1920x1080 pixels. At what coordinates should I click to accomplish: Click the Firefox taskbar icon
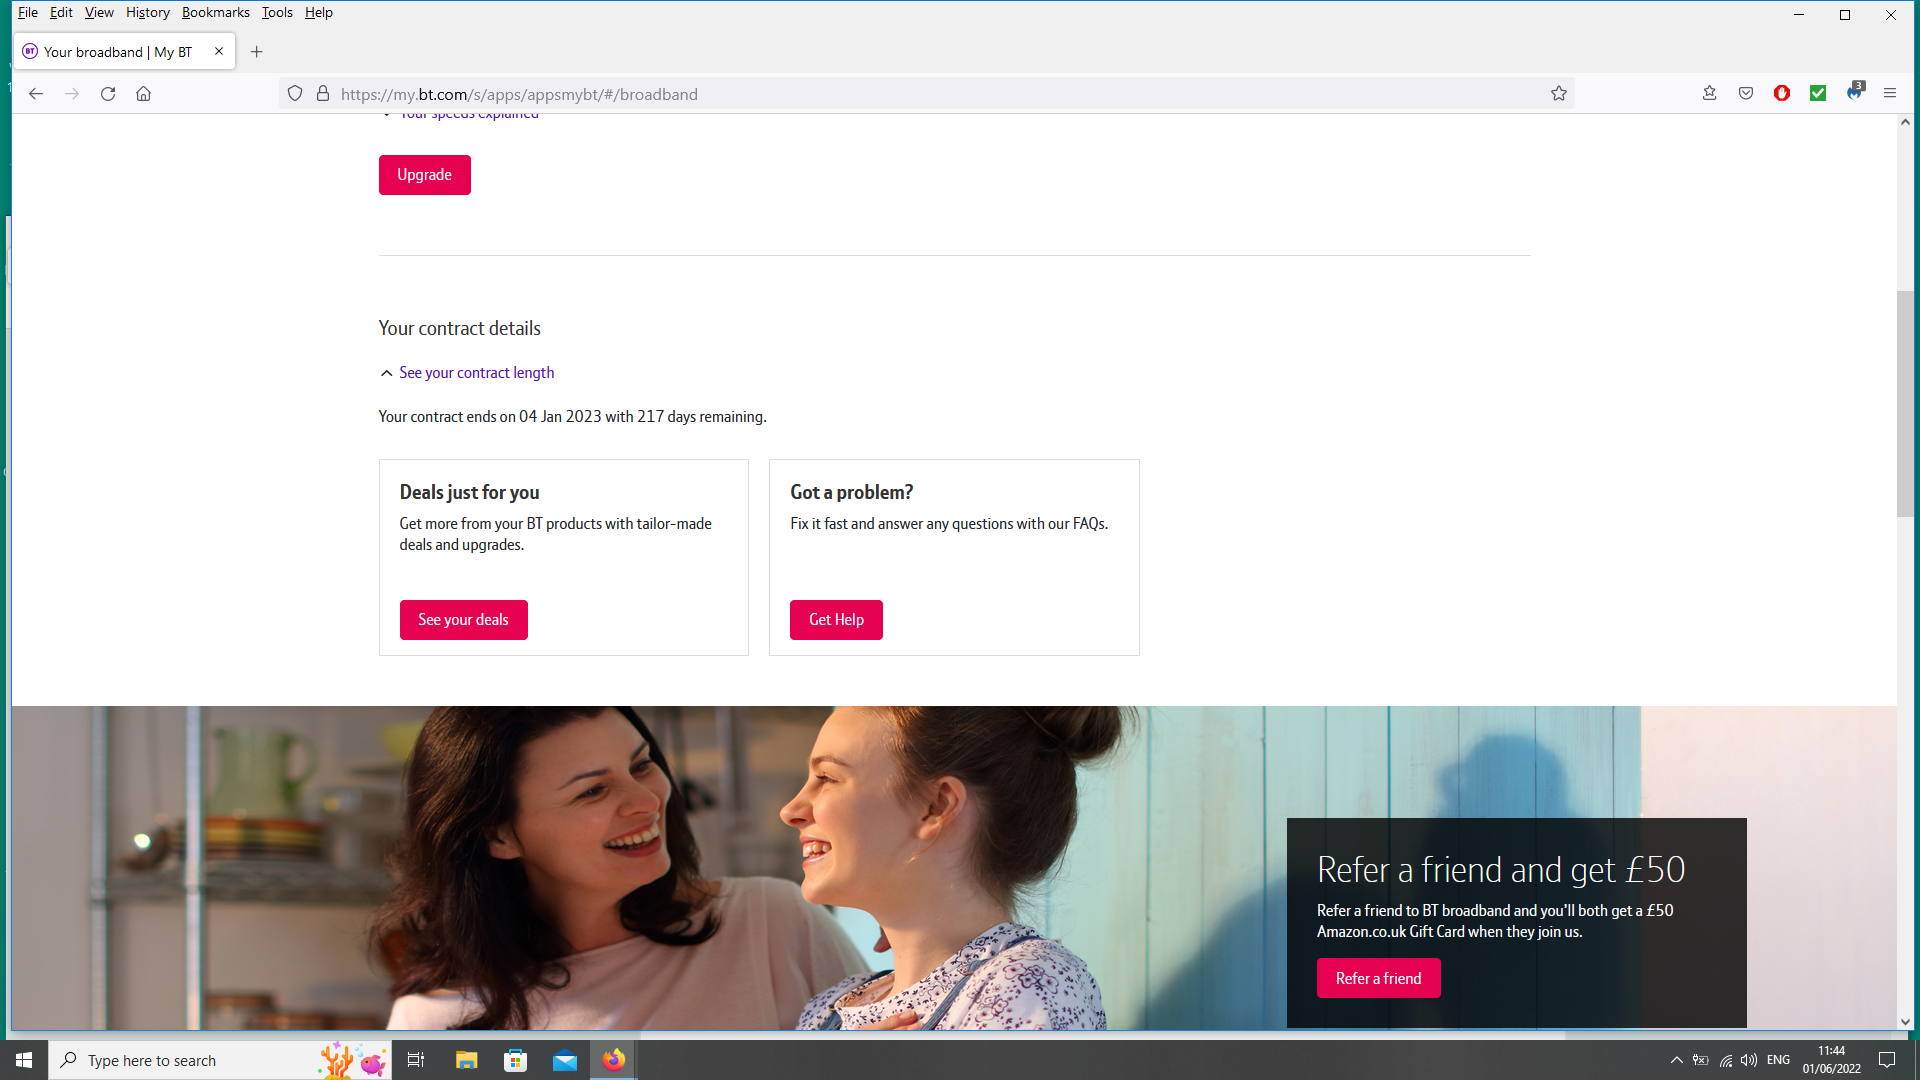[x=614, y=1060]
